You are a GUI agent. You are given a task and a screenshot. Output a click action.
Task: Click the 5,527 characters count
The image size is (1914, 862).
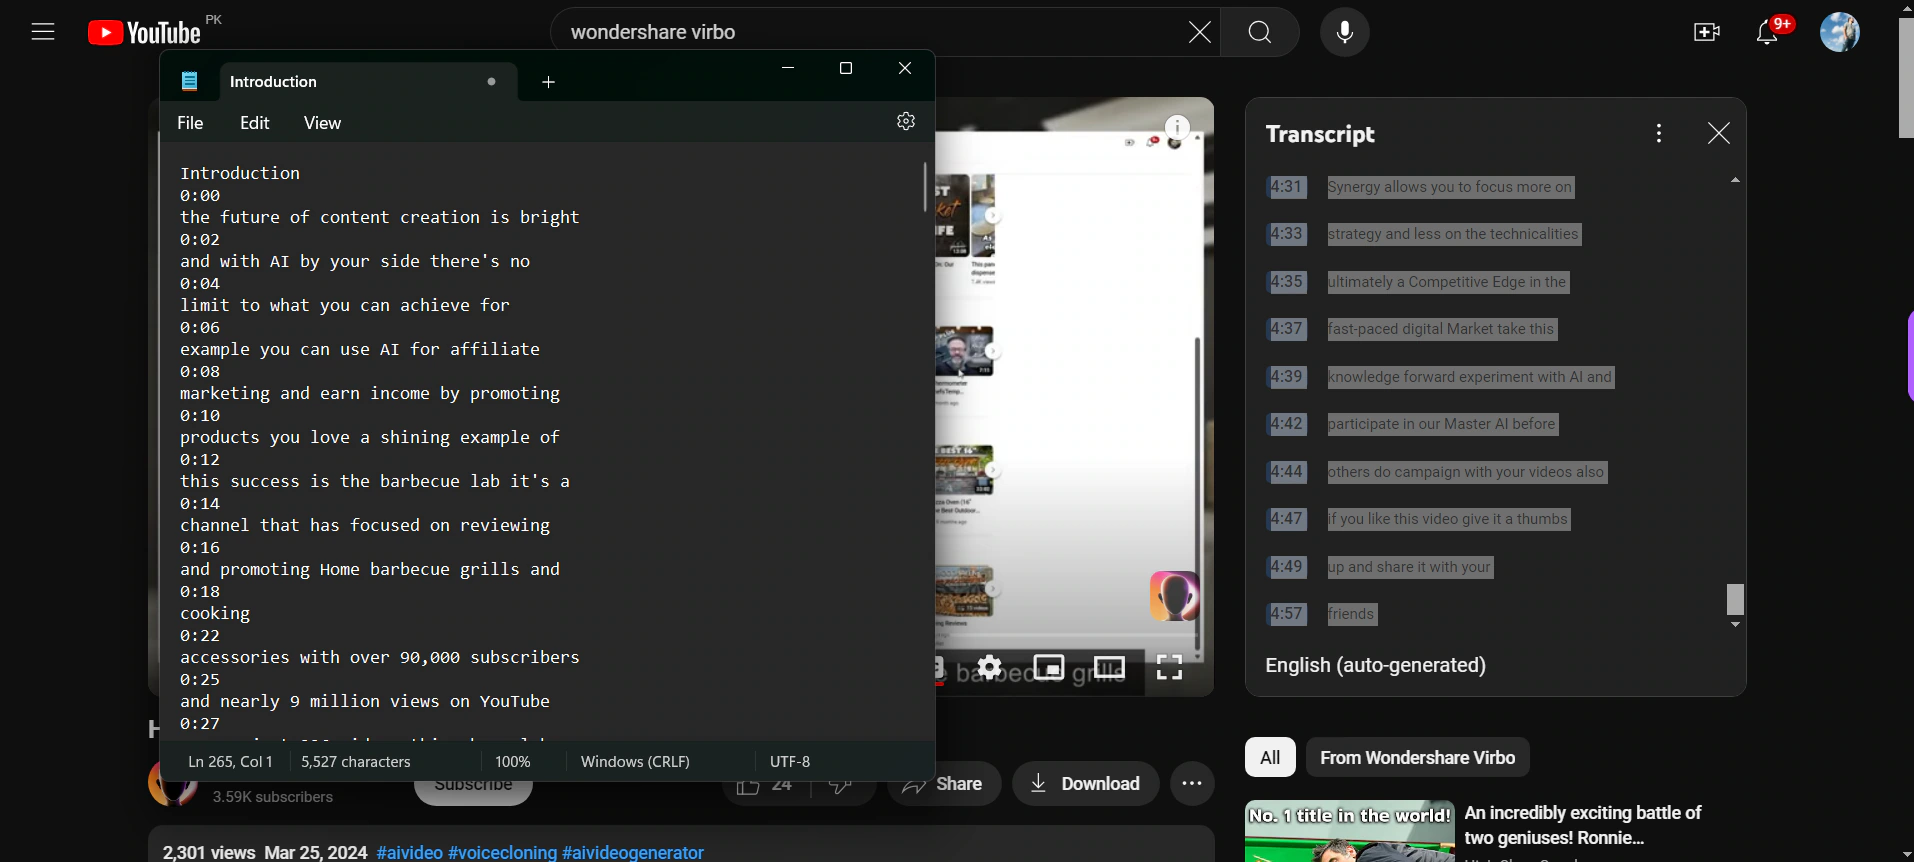[x=356, y=761]
